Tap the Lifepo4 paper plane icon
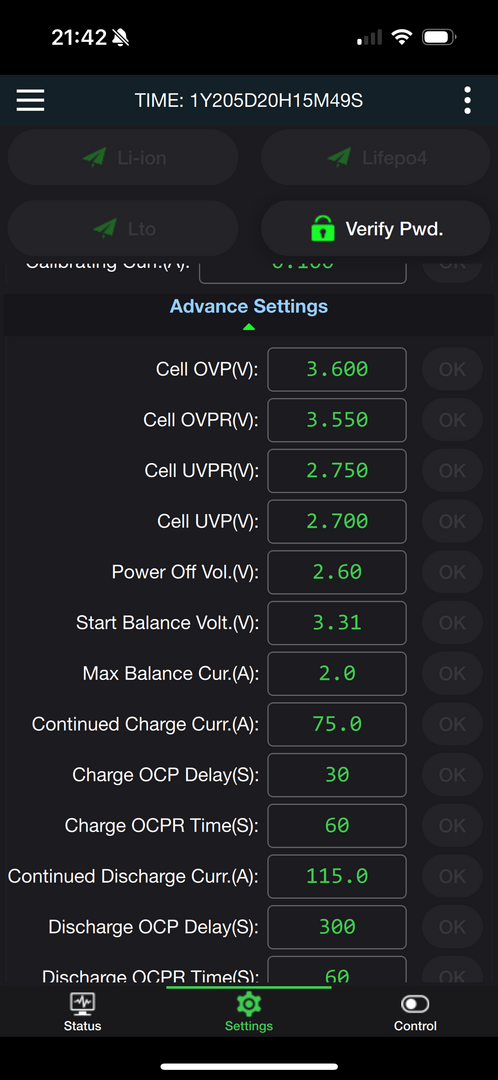This screenshot has width=498, height=1080. click(339, 158)
